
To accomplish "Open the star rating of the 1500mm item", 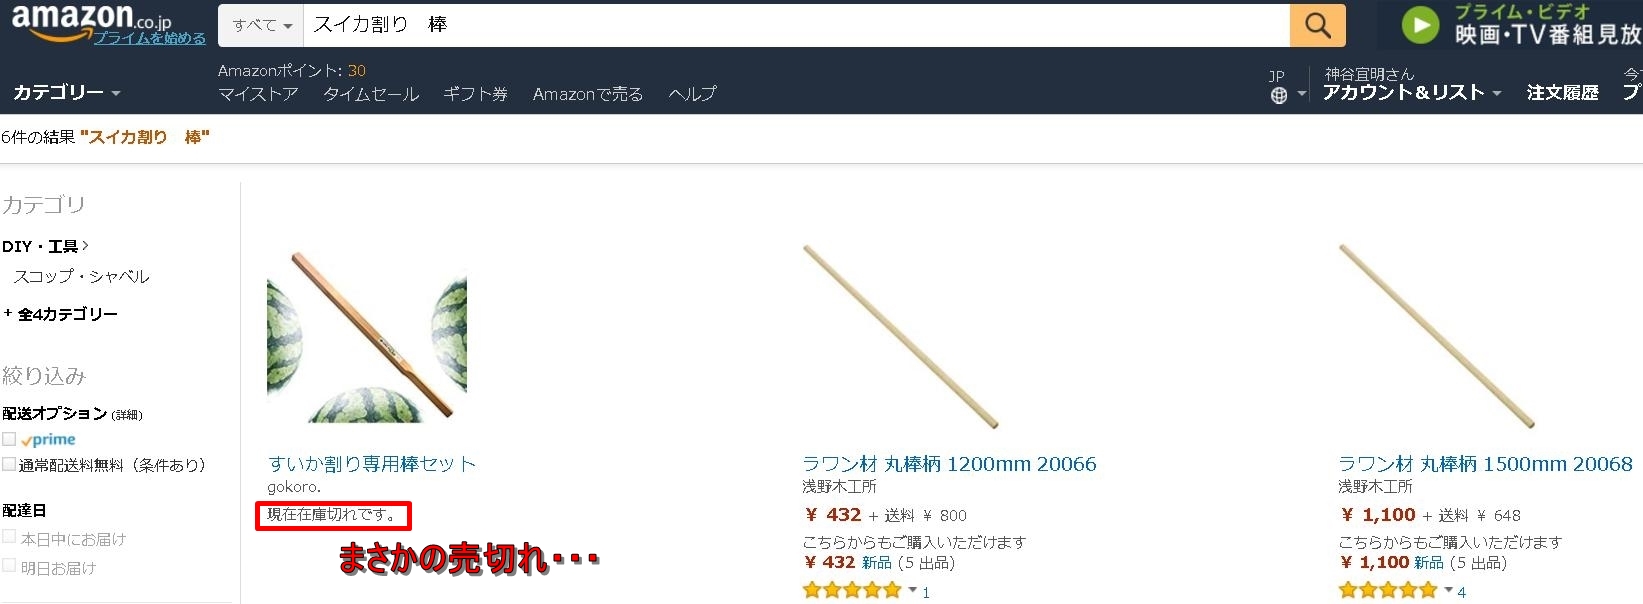I will (1388, 590).
